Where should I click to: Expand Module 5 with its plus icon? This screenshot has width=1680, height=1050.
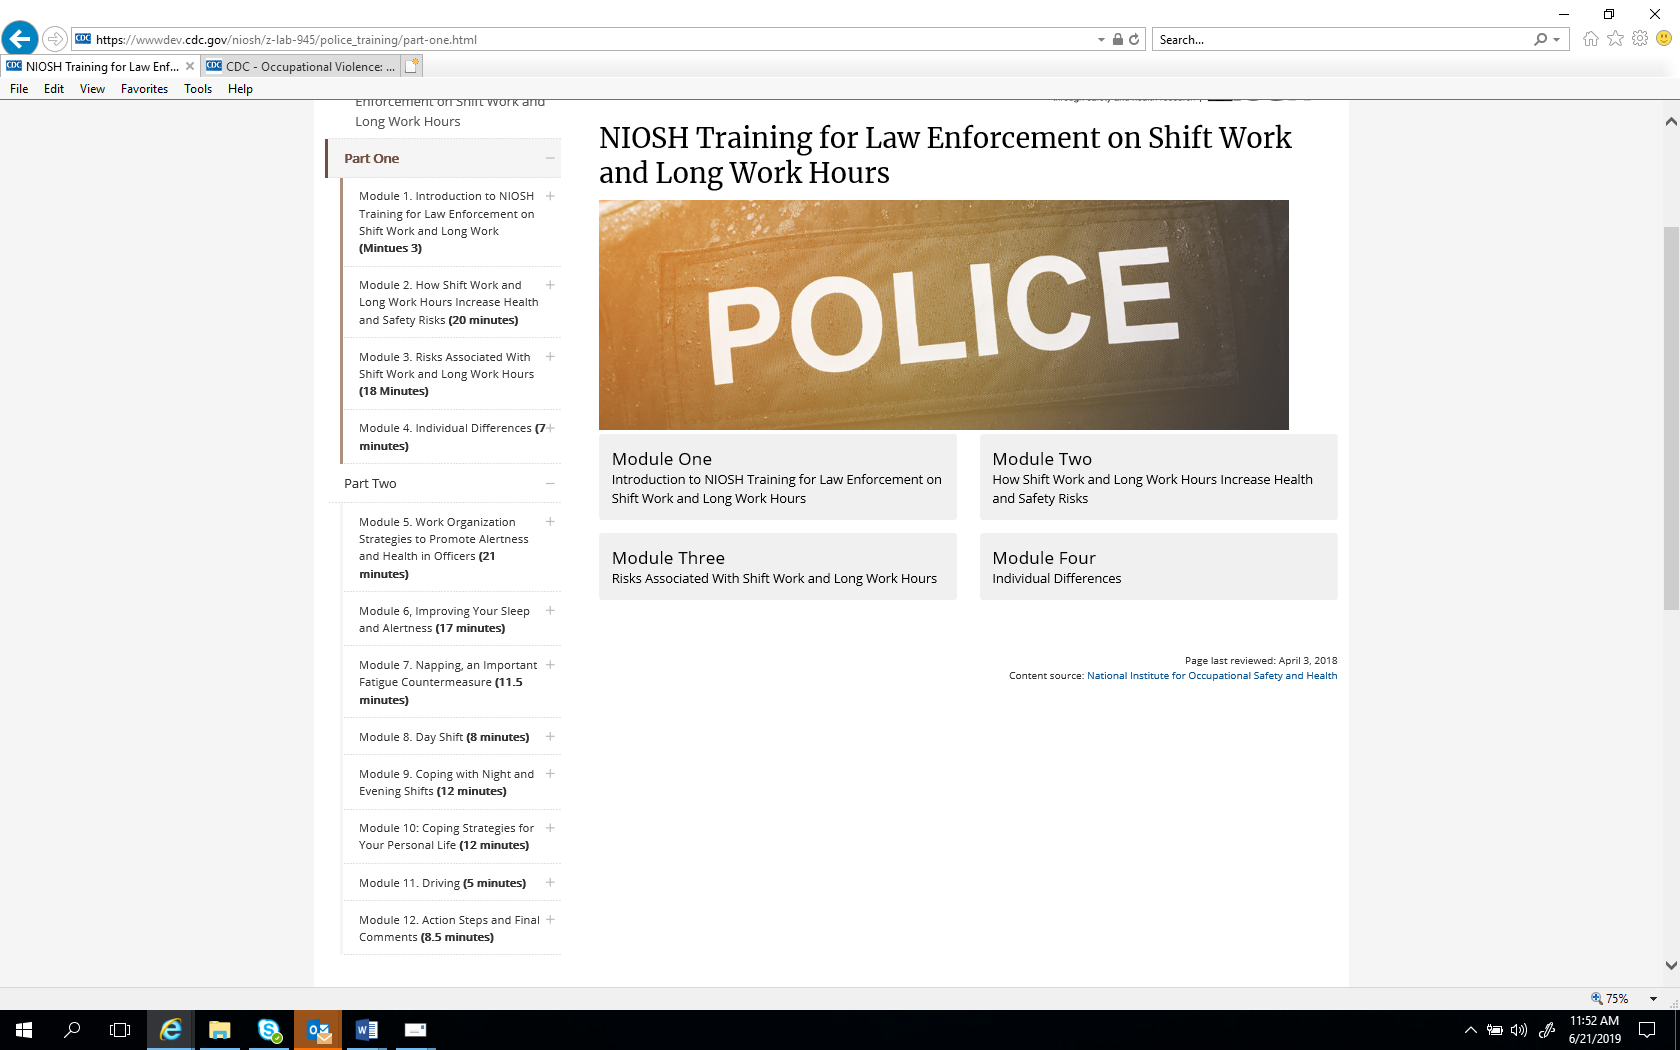pos(550,522)
